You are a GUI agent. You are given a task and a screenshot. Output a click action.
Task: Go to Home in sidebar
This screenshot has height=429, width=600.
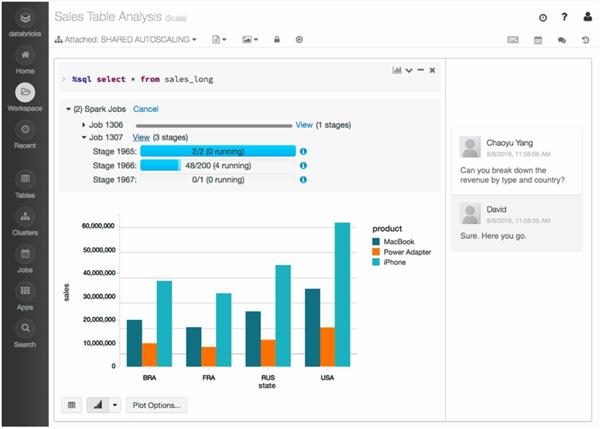25,60
